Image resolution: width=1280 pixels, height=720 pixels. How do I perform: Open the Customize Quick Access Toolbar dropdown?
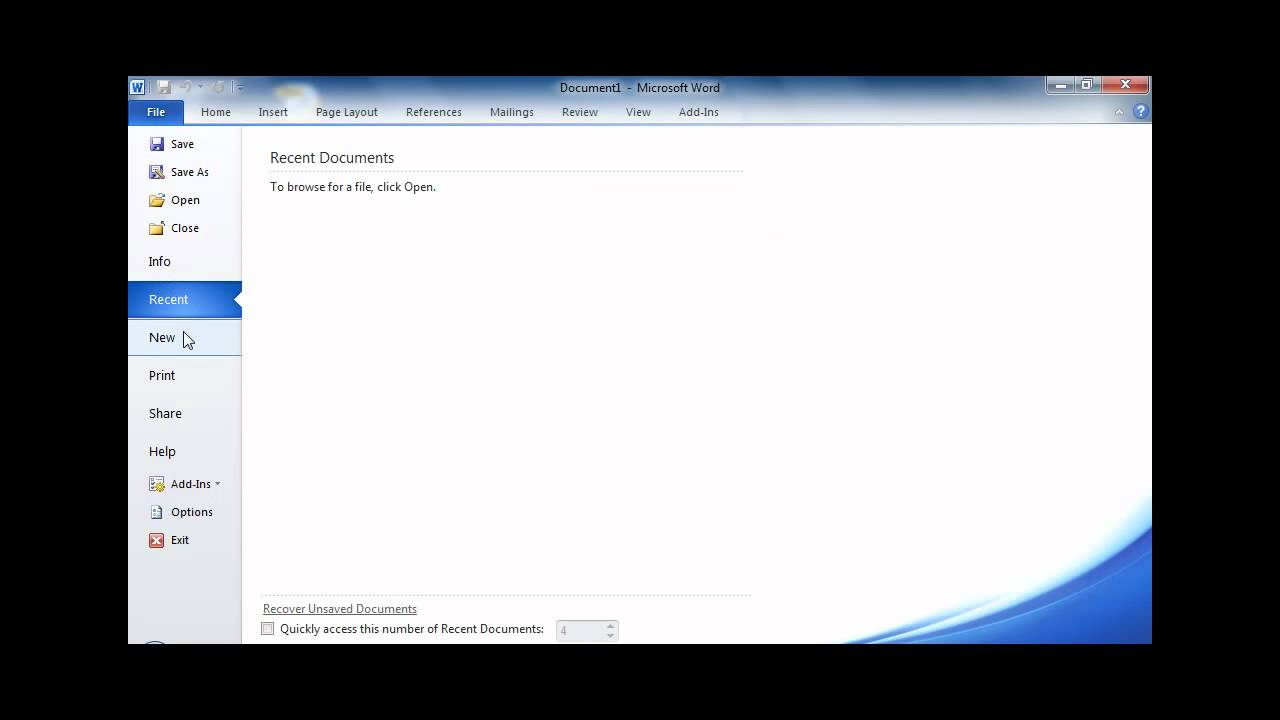point(240,88)
